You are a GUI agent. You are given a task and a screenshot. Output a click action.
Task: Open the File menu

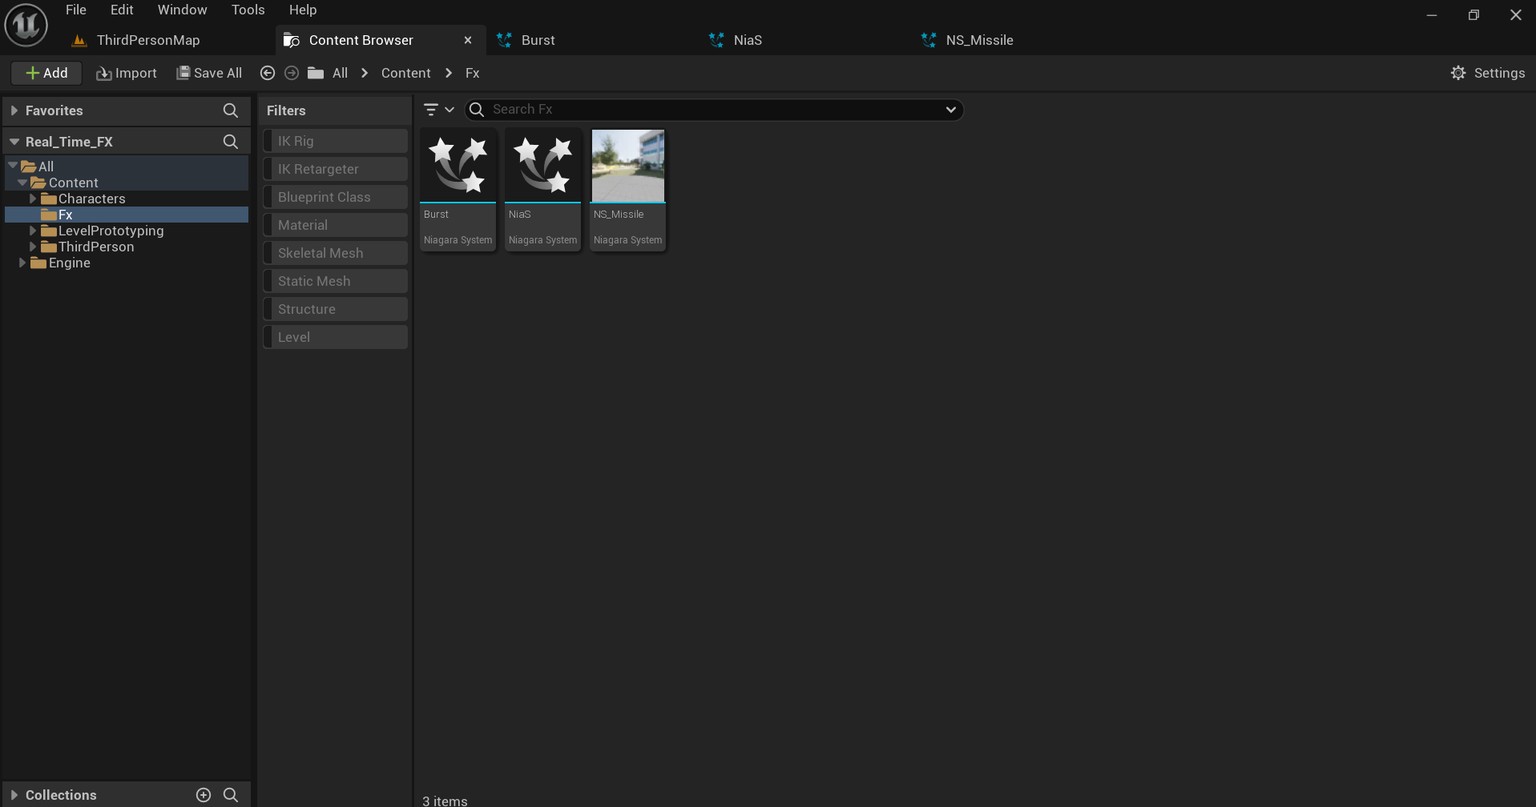(76, 10)
